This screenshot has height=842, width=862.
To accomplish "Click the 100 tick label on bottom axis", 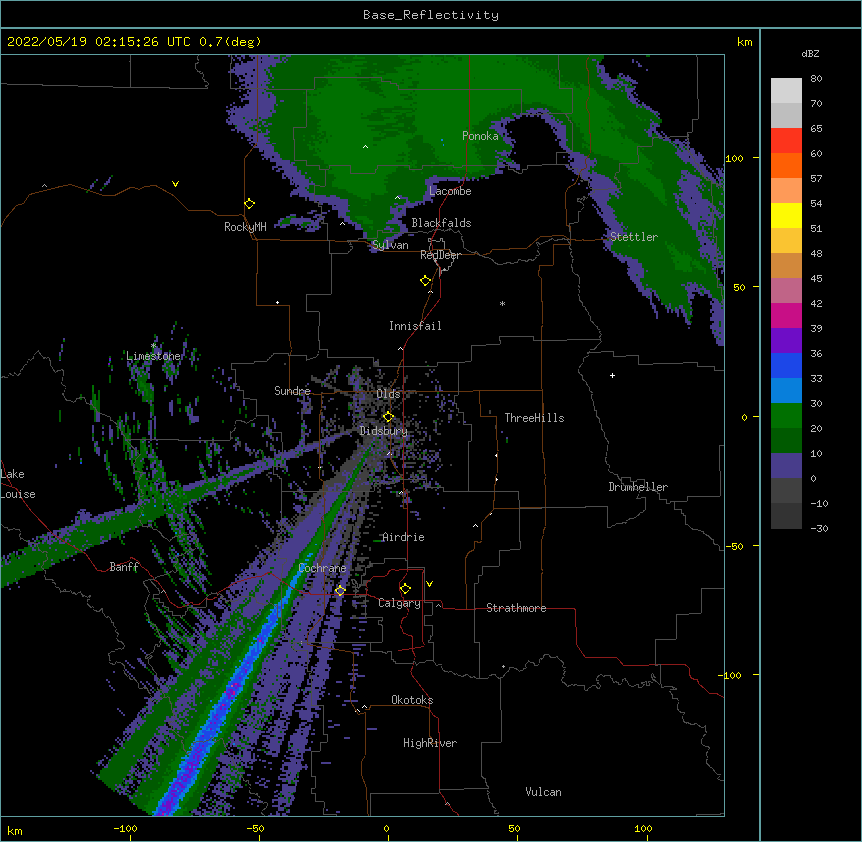I will [643, 828].
